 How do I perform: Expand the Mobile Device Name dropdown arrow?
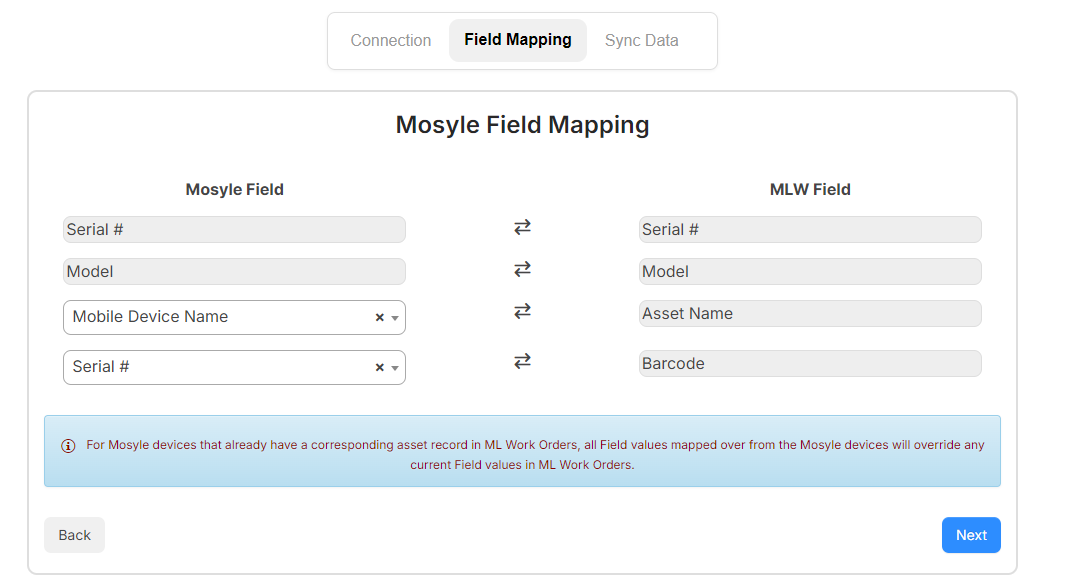click(x=395, y=318)
